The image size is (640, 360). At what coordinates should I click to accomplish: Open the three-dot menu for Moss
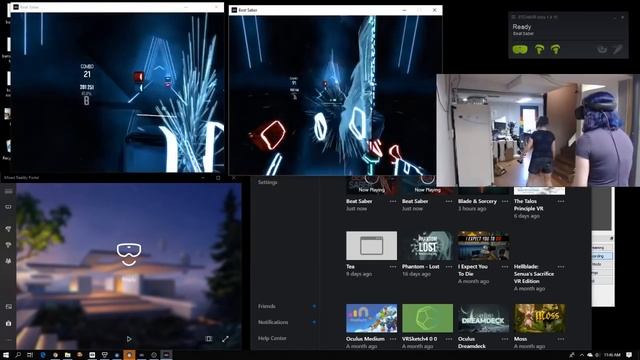click(x=561, y=339)
